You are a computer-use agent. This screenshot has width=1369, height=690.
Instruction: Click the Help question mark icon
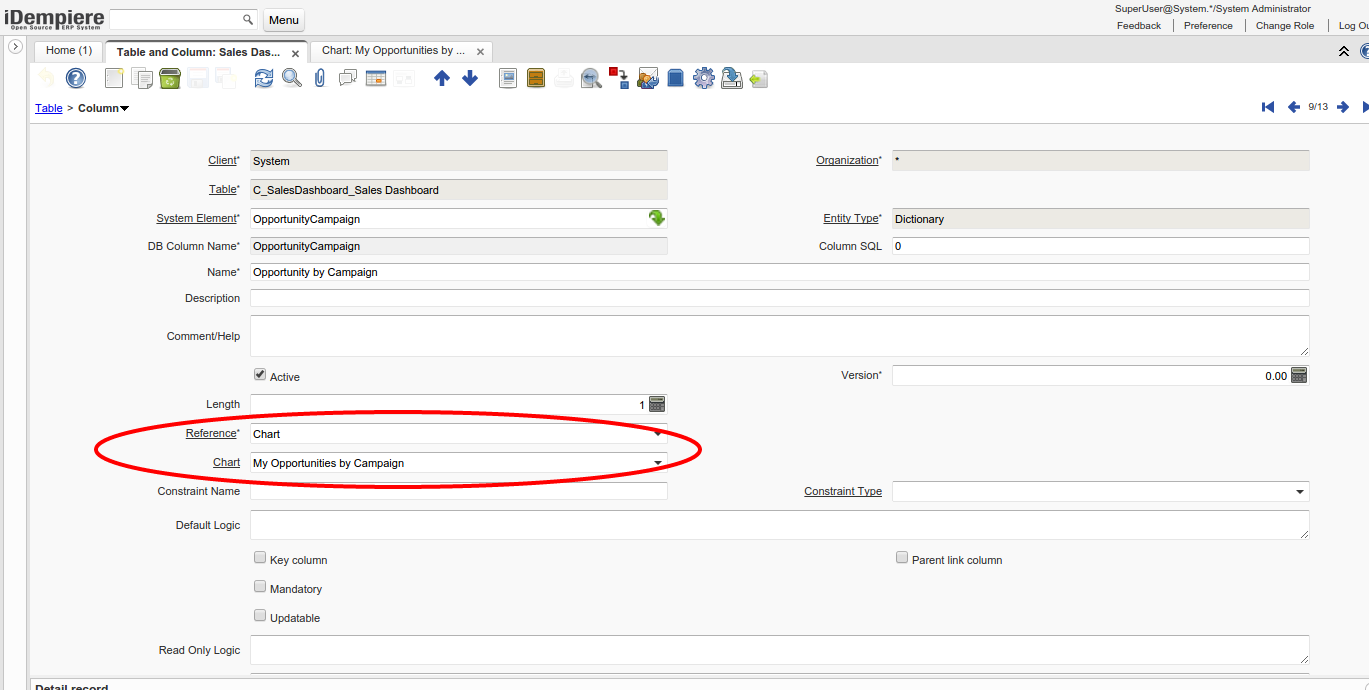coord(76,78)
